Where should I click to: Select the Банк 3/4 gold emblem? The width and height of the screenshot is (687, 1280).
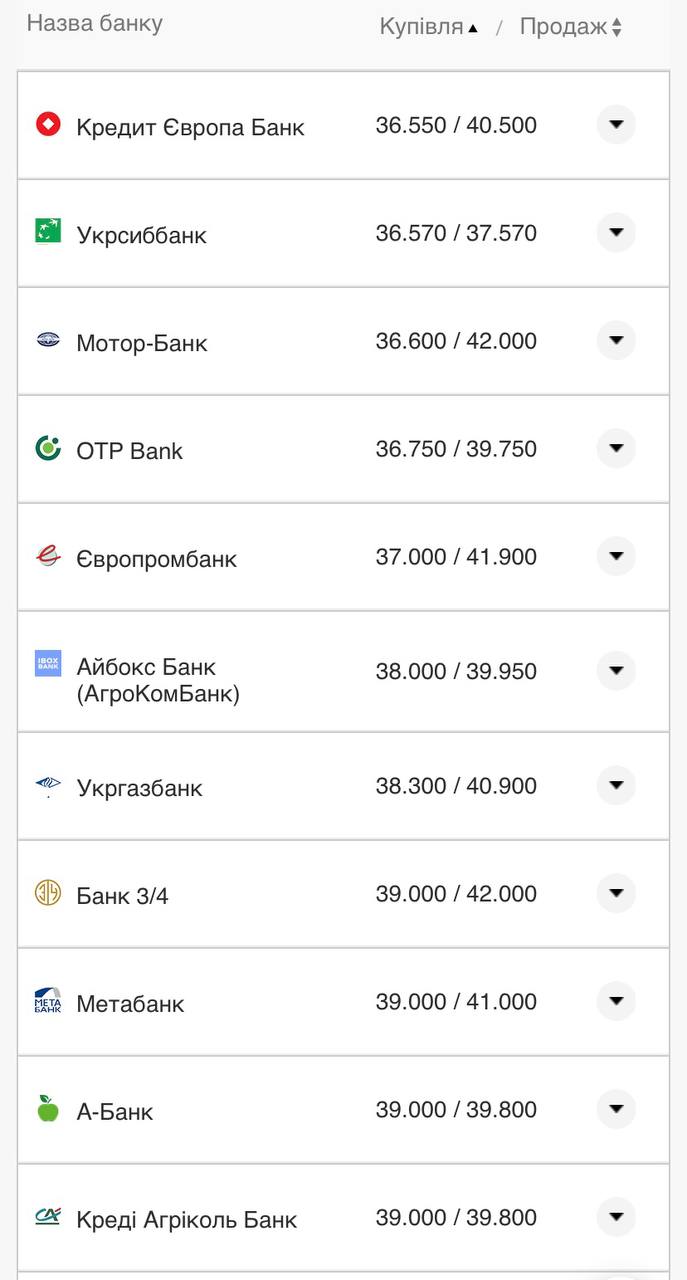click(x=47, y=893)
